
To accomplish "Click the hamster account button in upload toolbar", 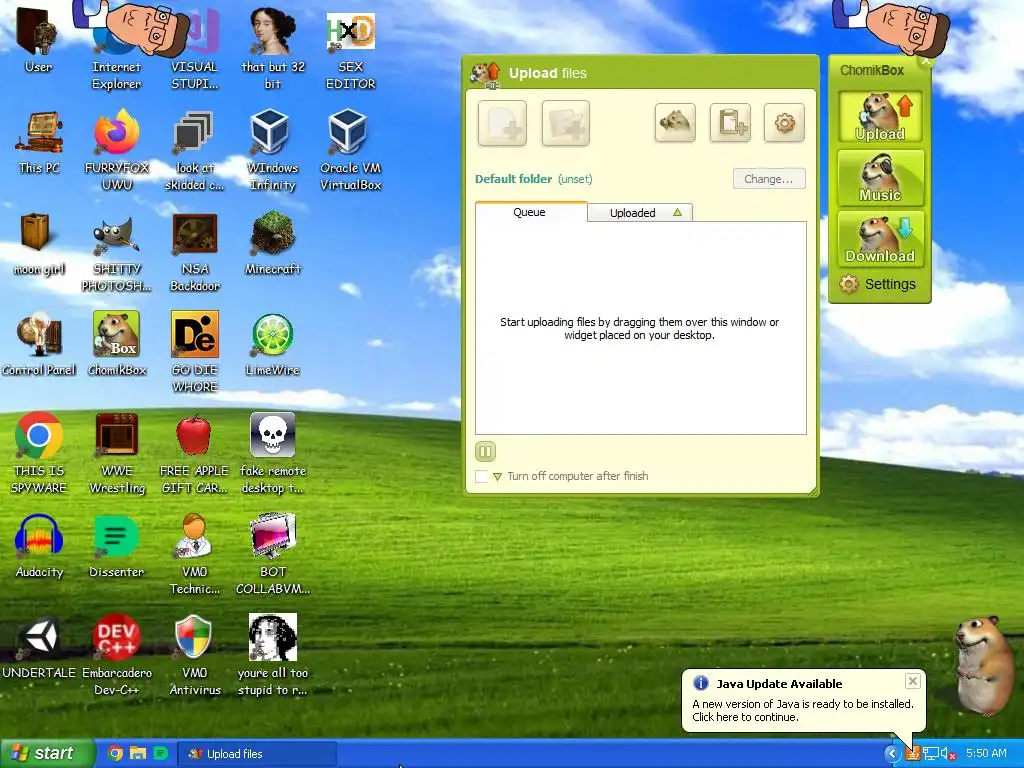I will 675,122.
